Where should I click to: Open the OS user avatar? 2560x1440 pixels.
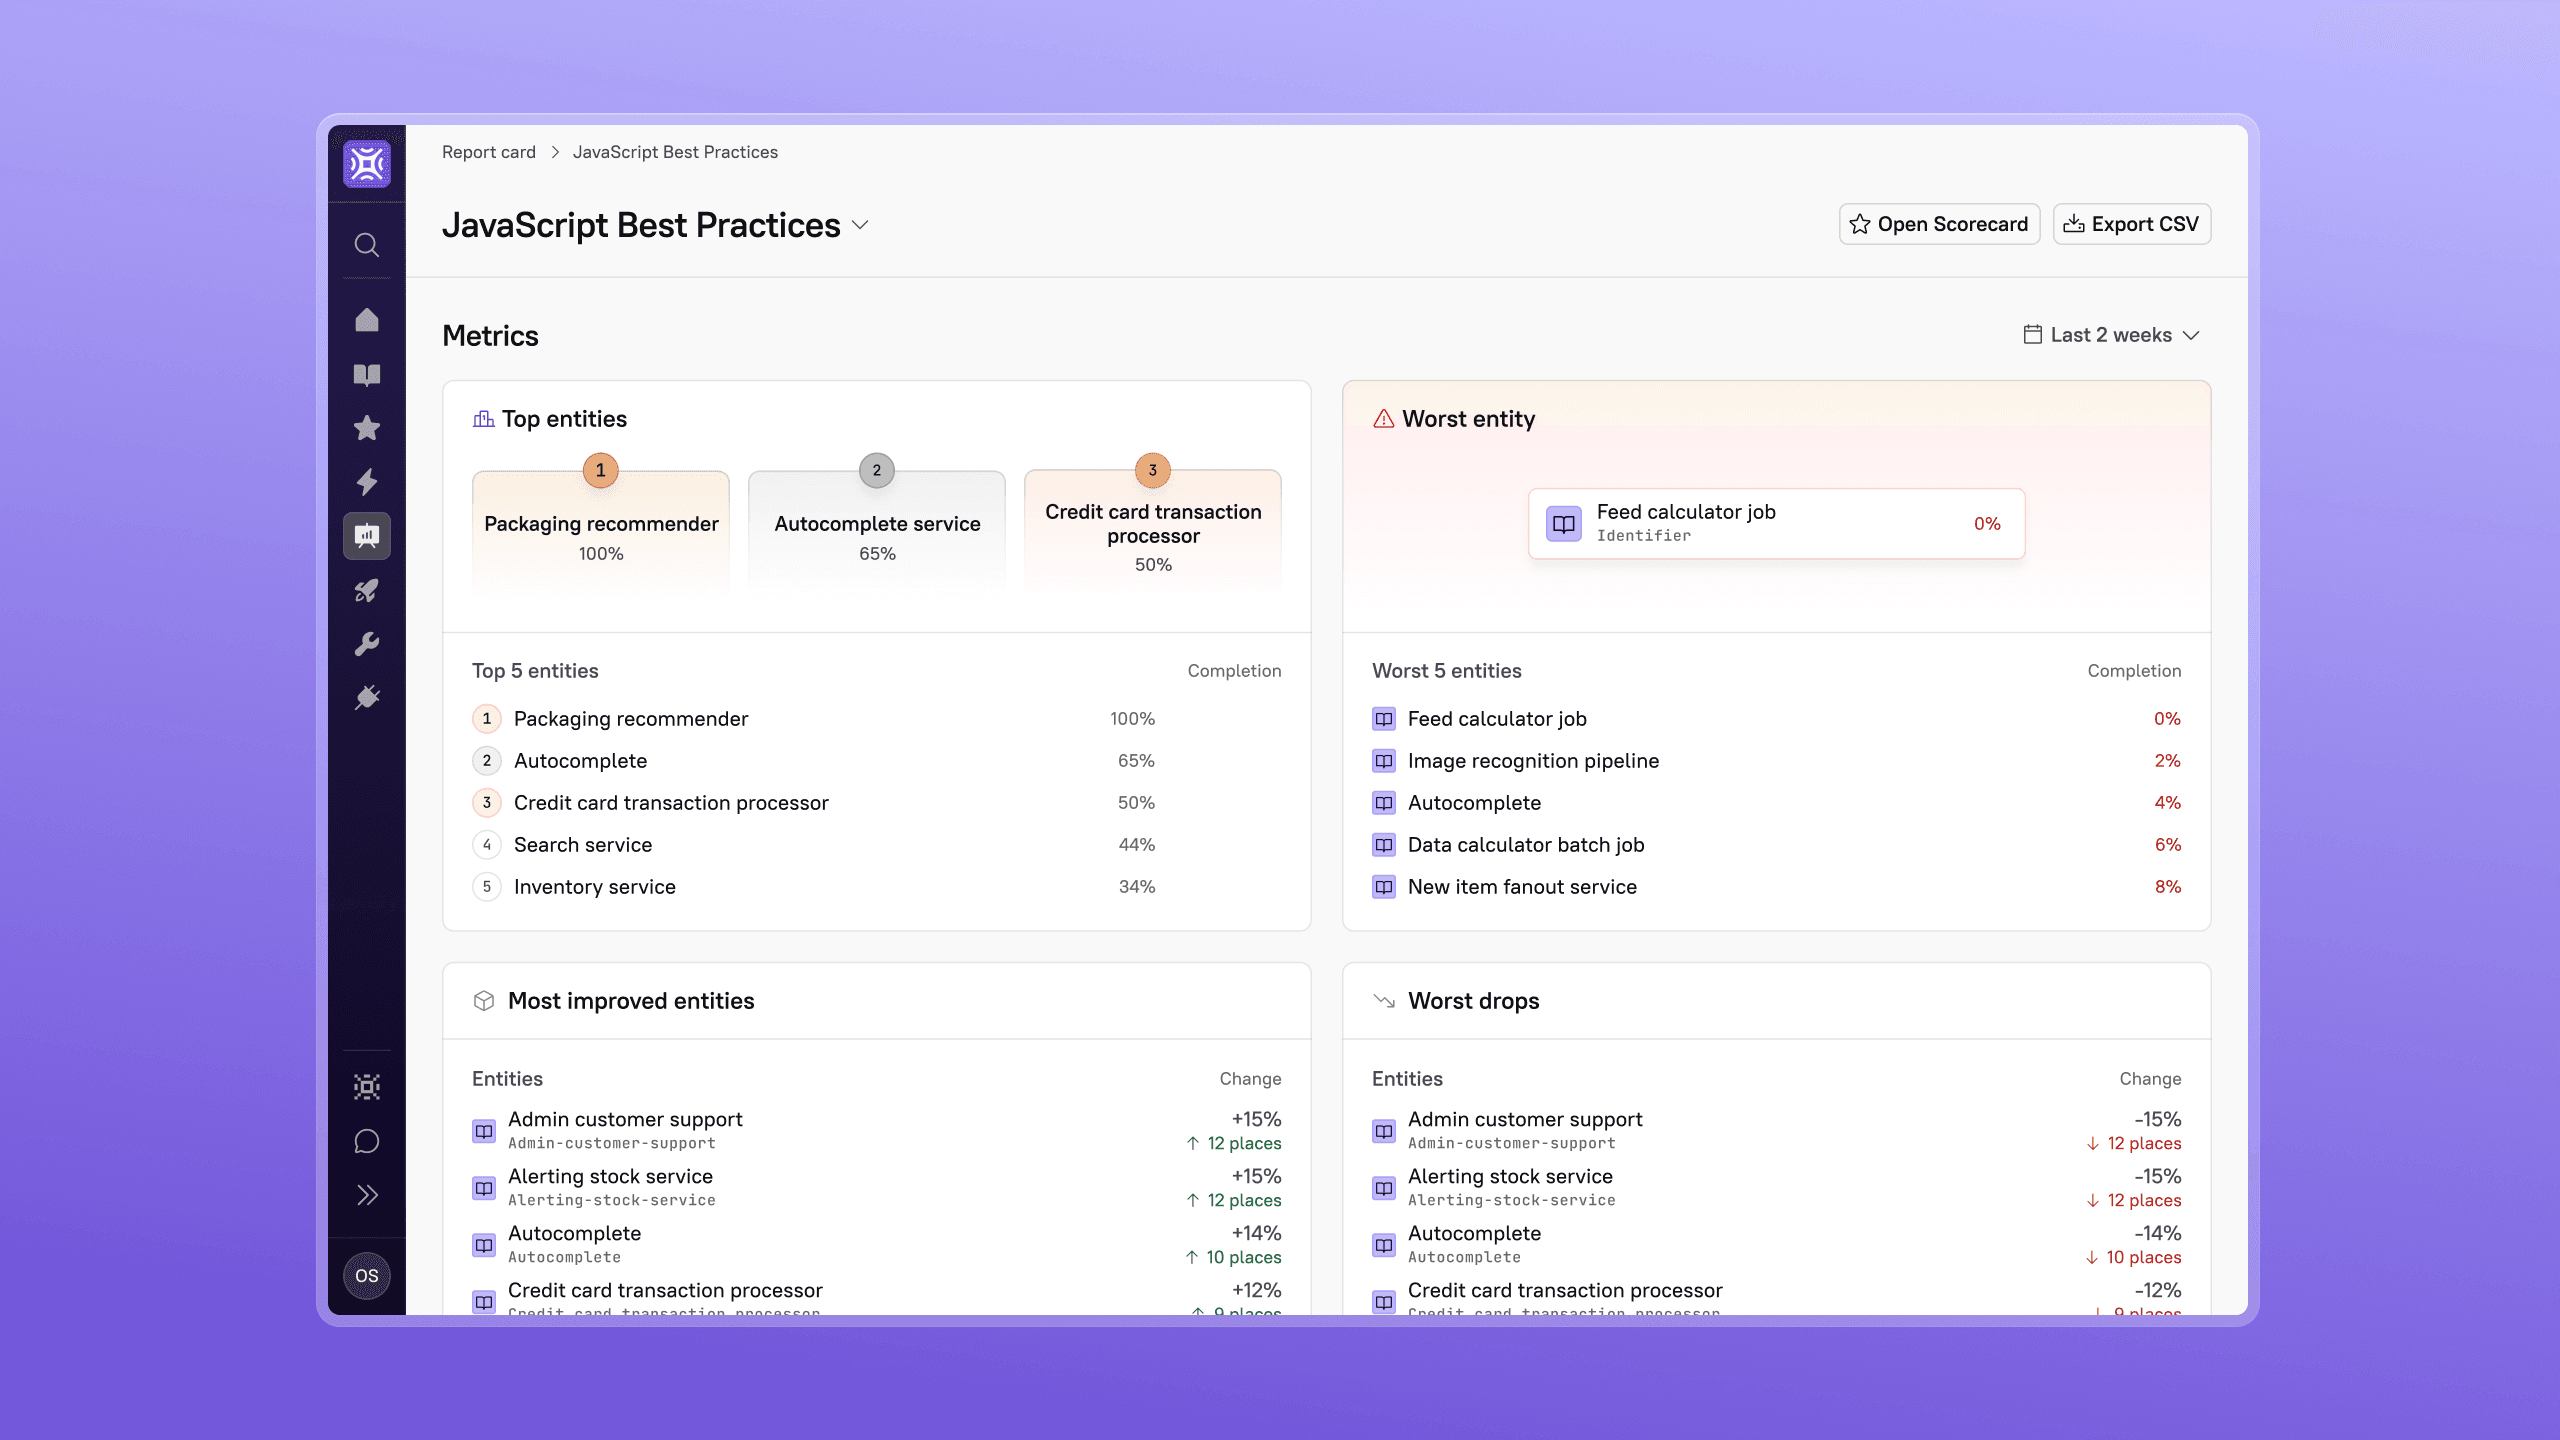pos(367,1276)
